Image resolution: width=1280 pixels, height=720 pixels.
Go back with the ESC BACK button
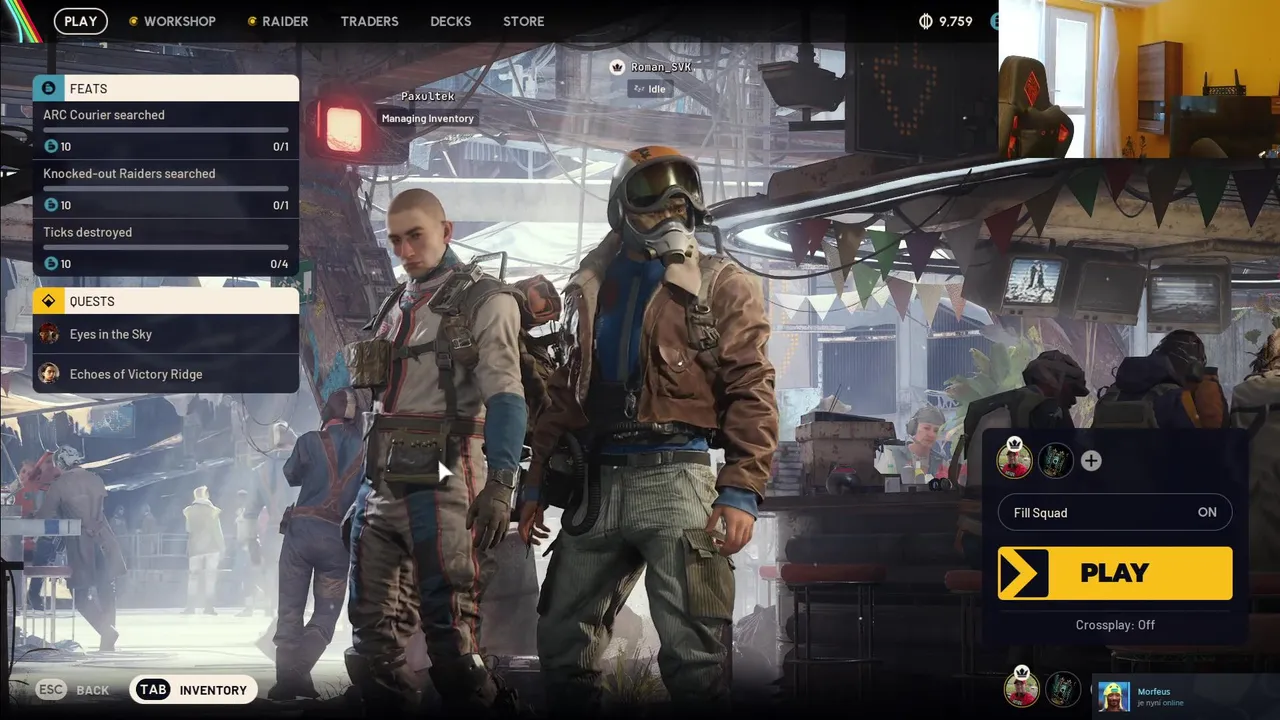point(73,690)
